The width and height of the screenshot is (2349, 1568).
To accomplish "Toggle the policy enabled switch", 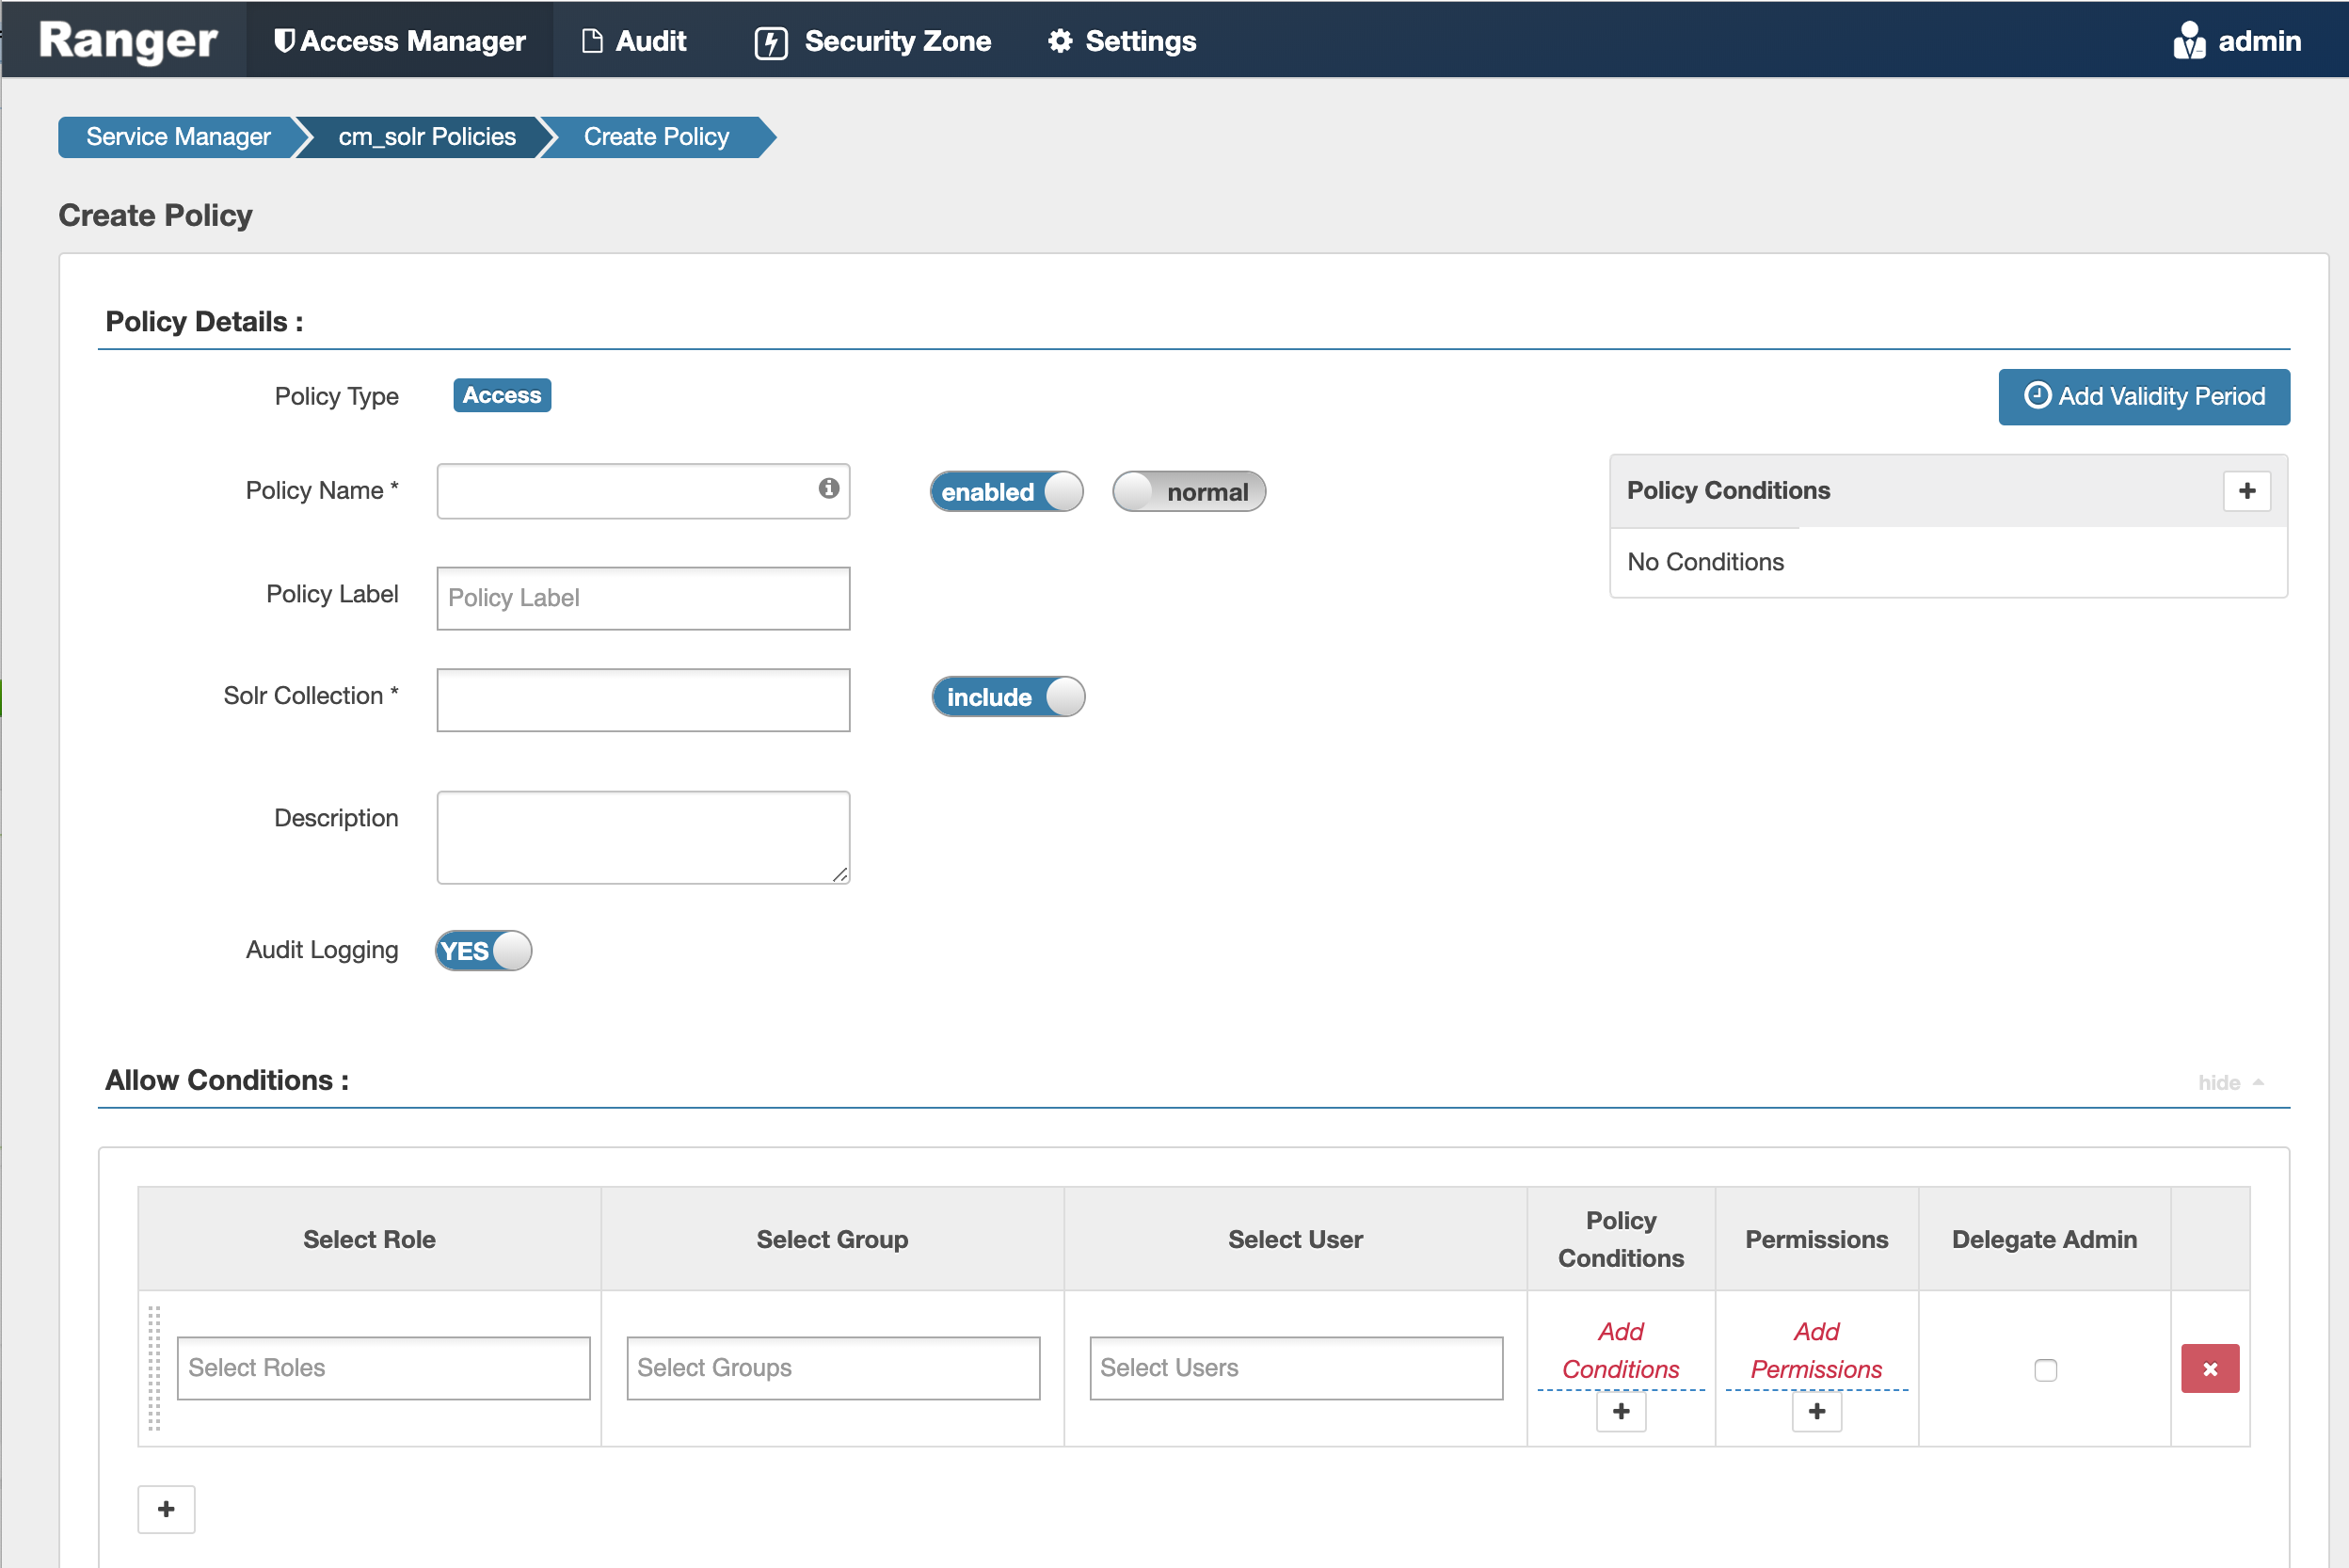I will pos(1006,491).
